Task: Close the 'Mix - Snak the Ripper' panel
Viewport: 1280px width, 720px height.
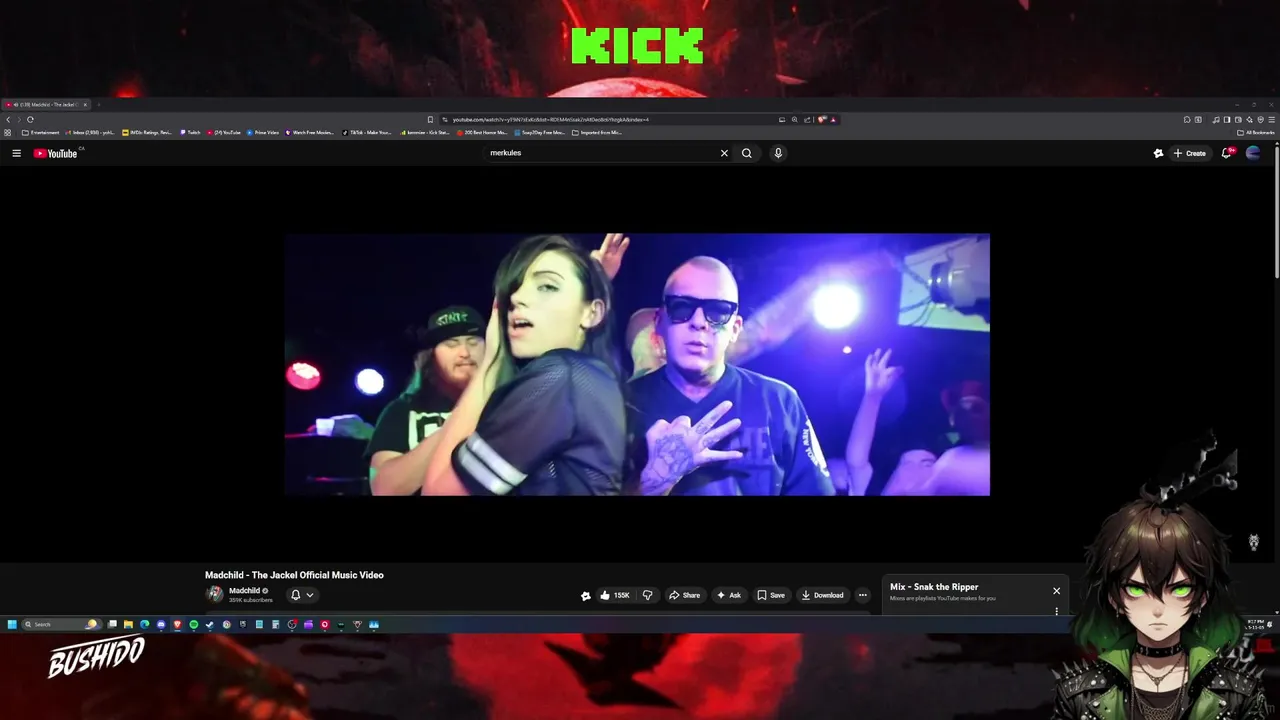Action: 1056,591
